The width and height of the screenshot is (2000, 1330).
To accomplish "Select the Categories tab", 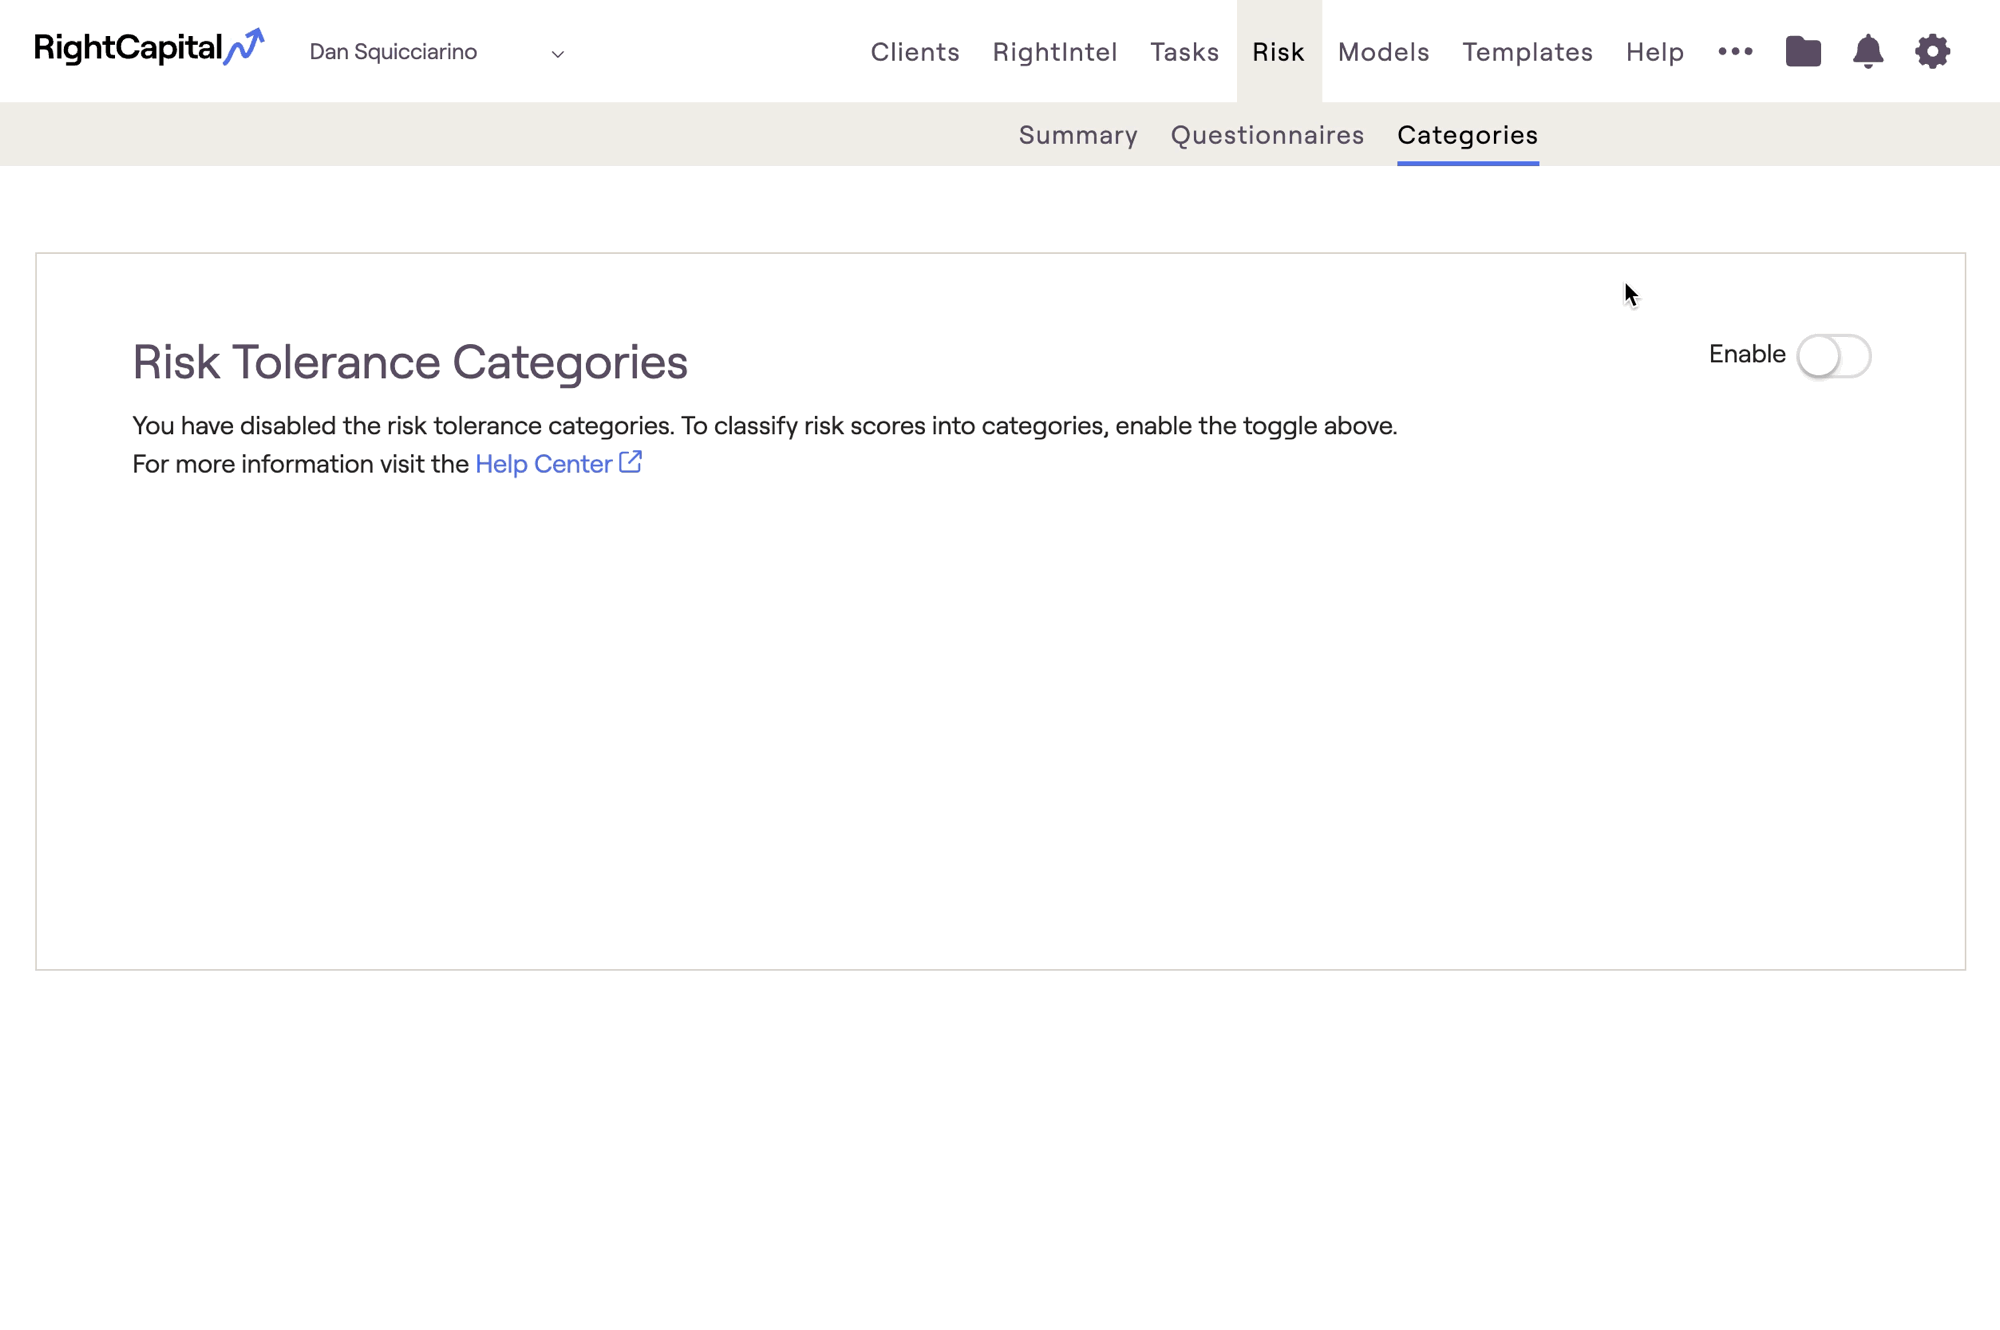I will click(1467, 135).
